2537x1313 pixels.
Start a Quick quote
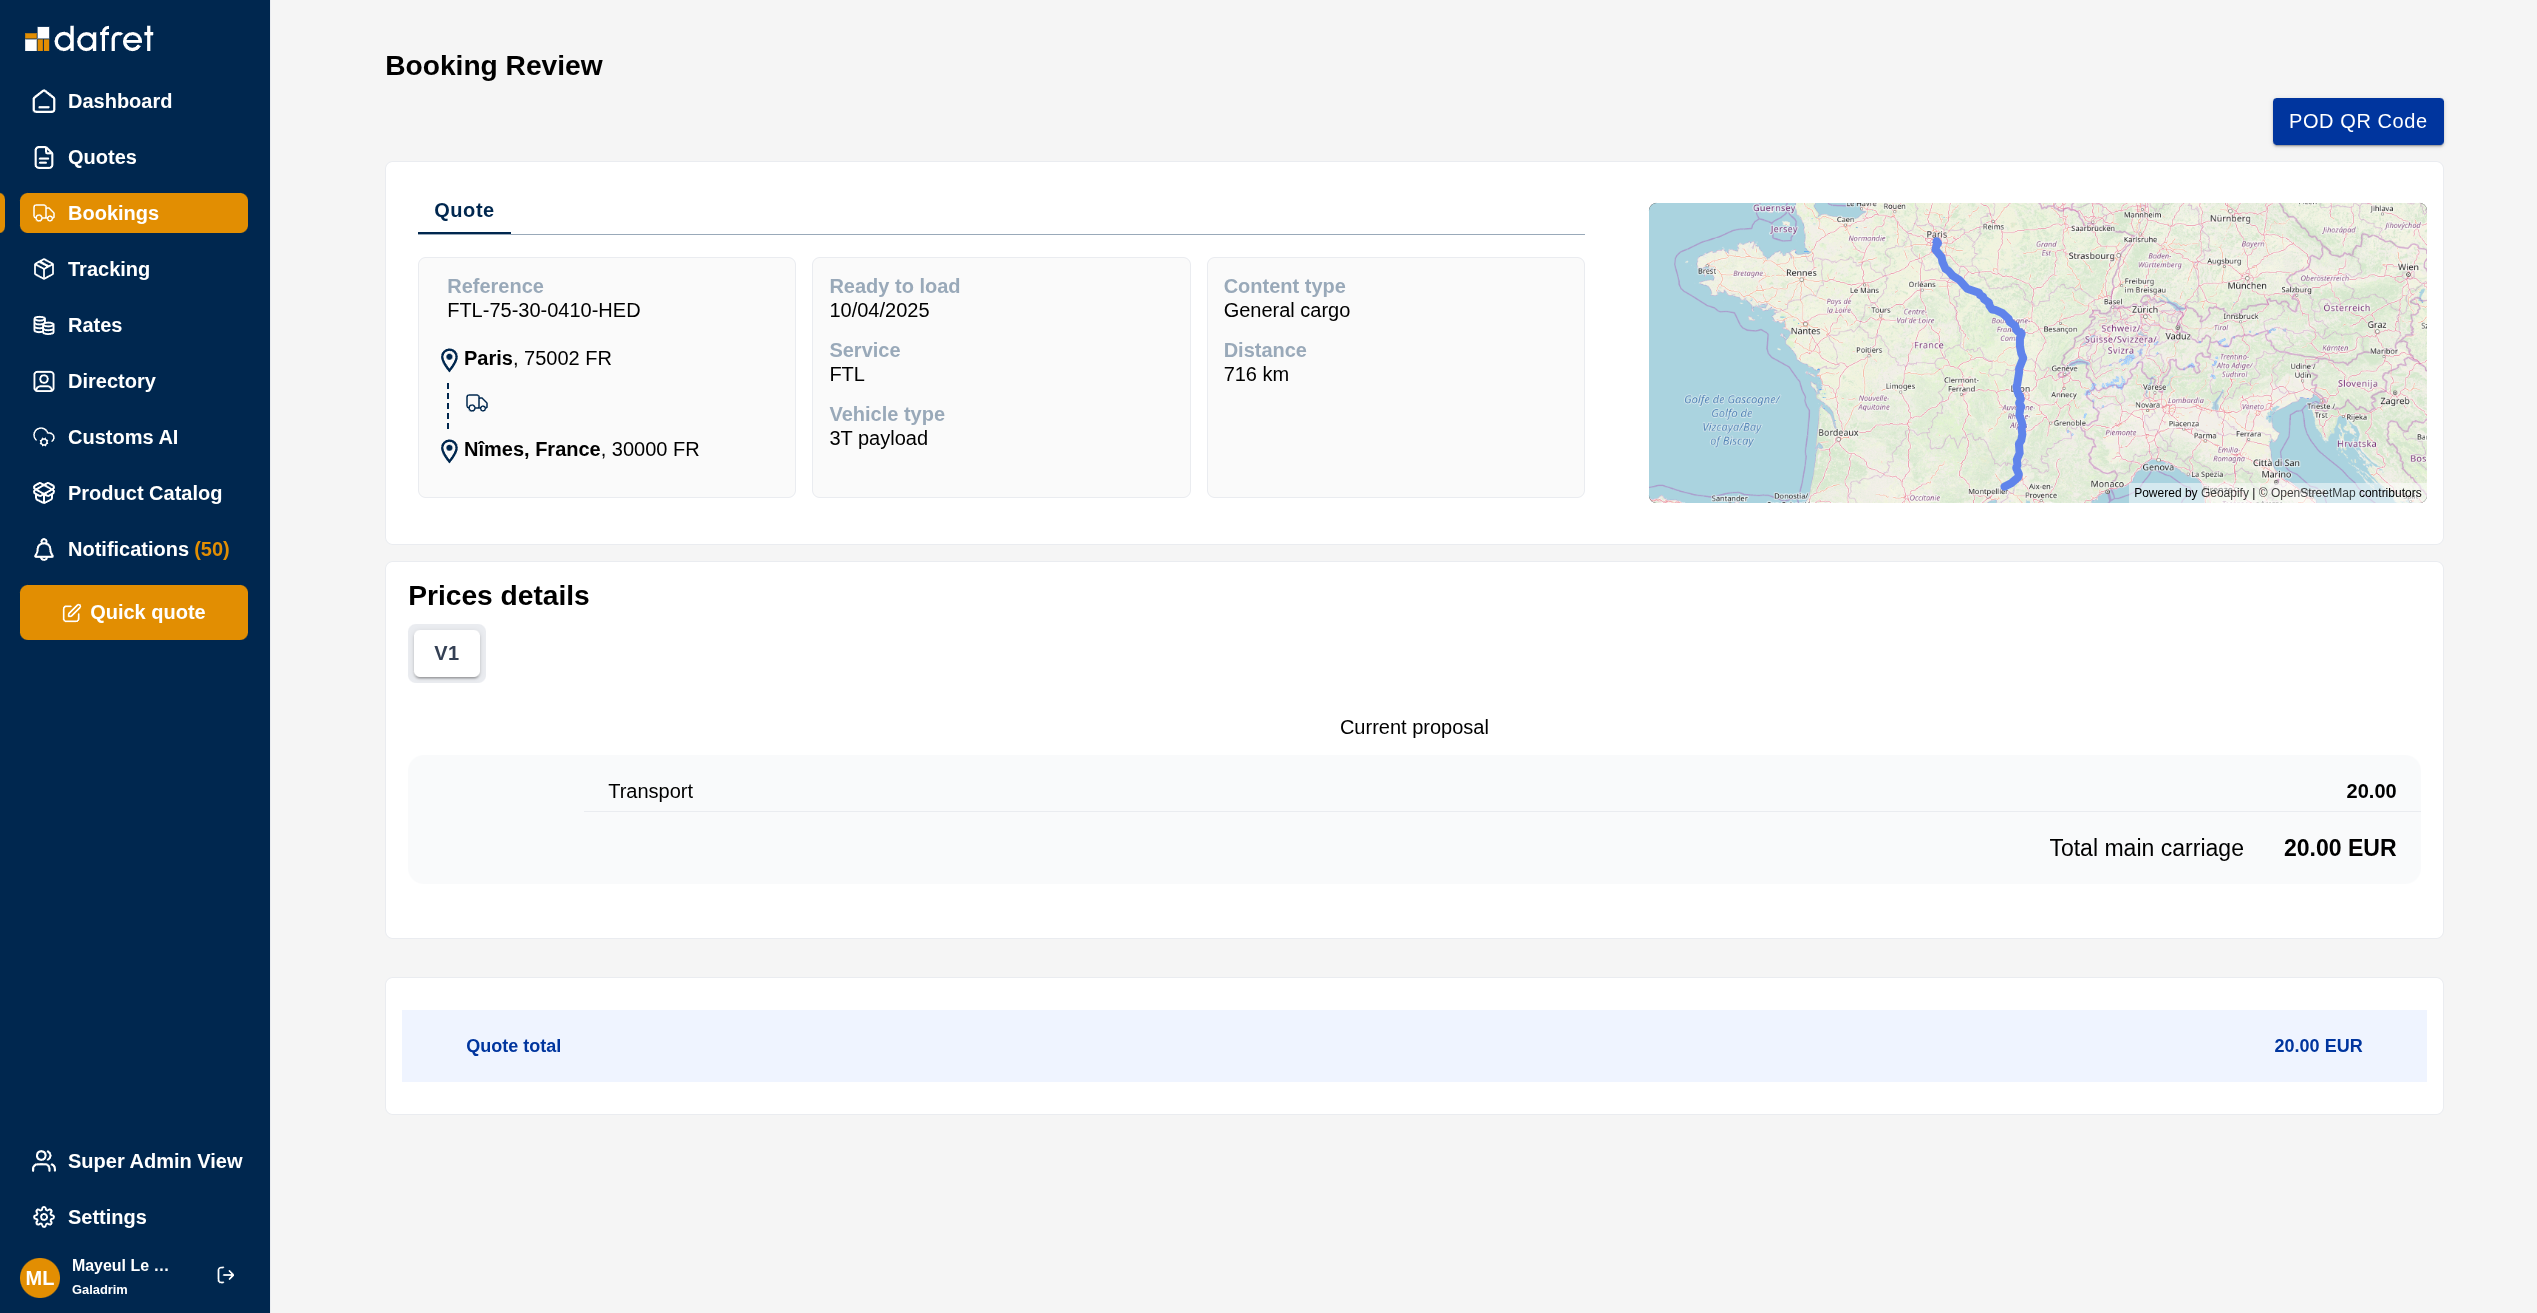(134, 612)
